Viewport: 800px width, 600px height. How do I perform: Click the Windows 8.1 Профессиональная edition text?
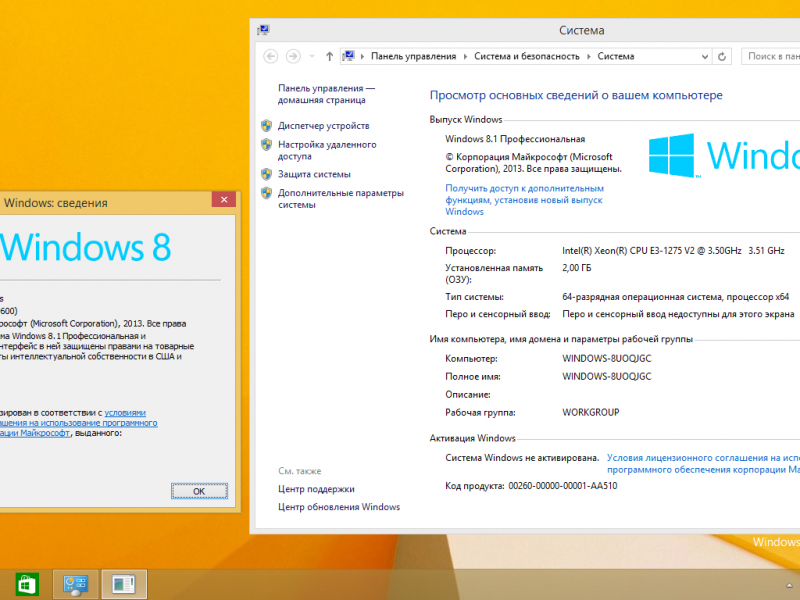(x=515, y=139)
